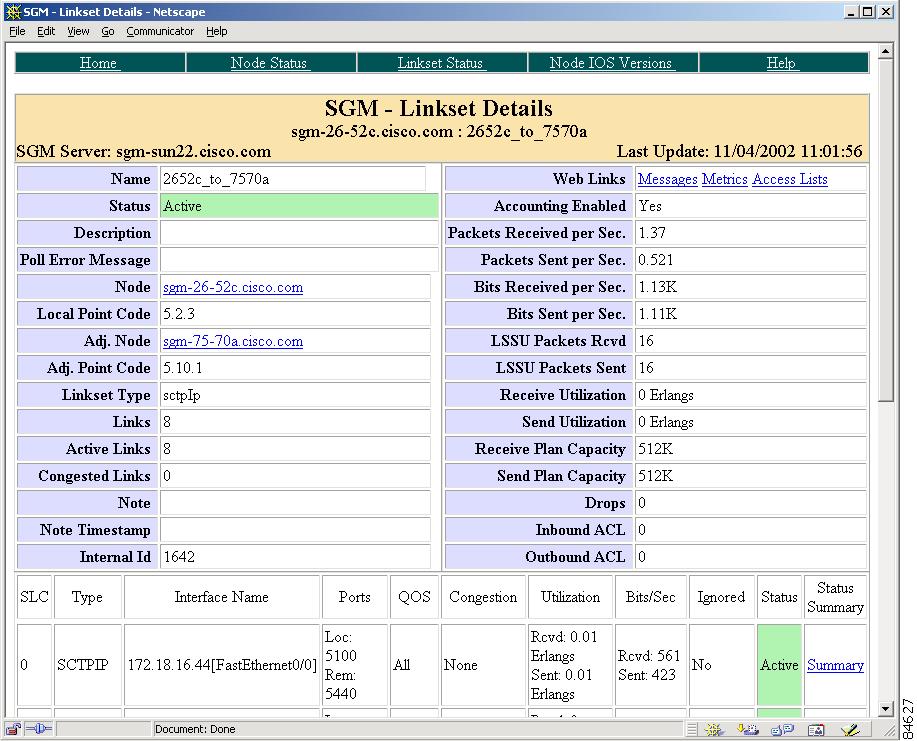The height and width of the screenshot is (741, 917).
Task: Open the mail Inbox component icon
Action: (x=747, y=729)
